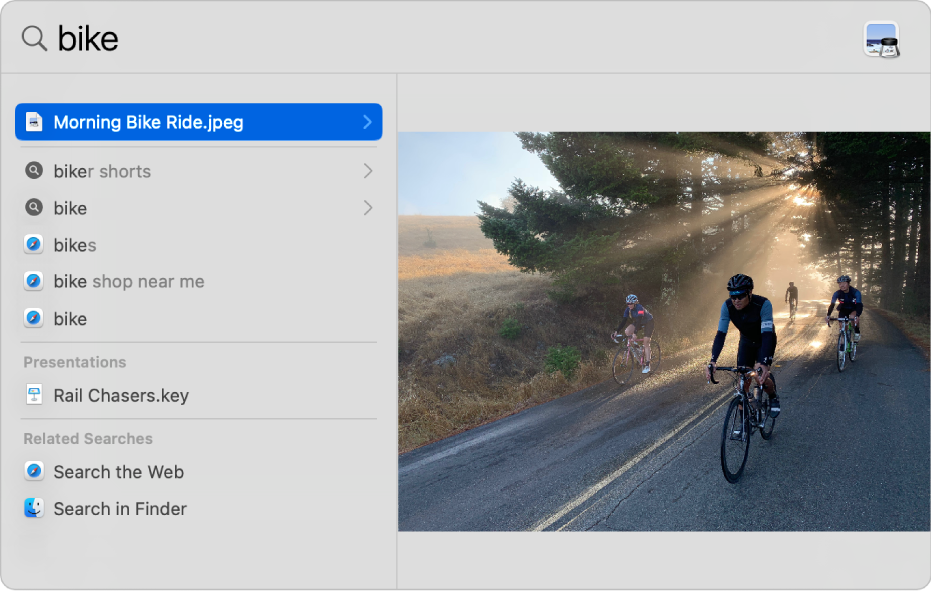Click the Keynote icon for Rail Chasers.key

tap(34, 395)
